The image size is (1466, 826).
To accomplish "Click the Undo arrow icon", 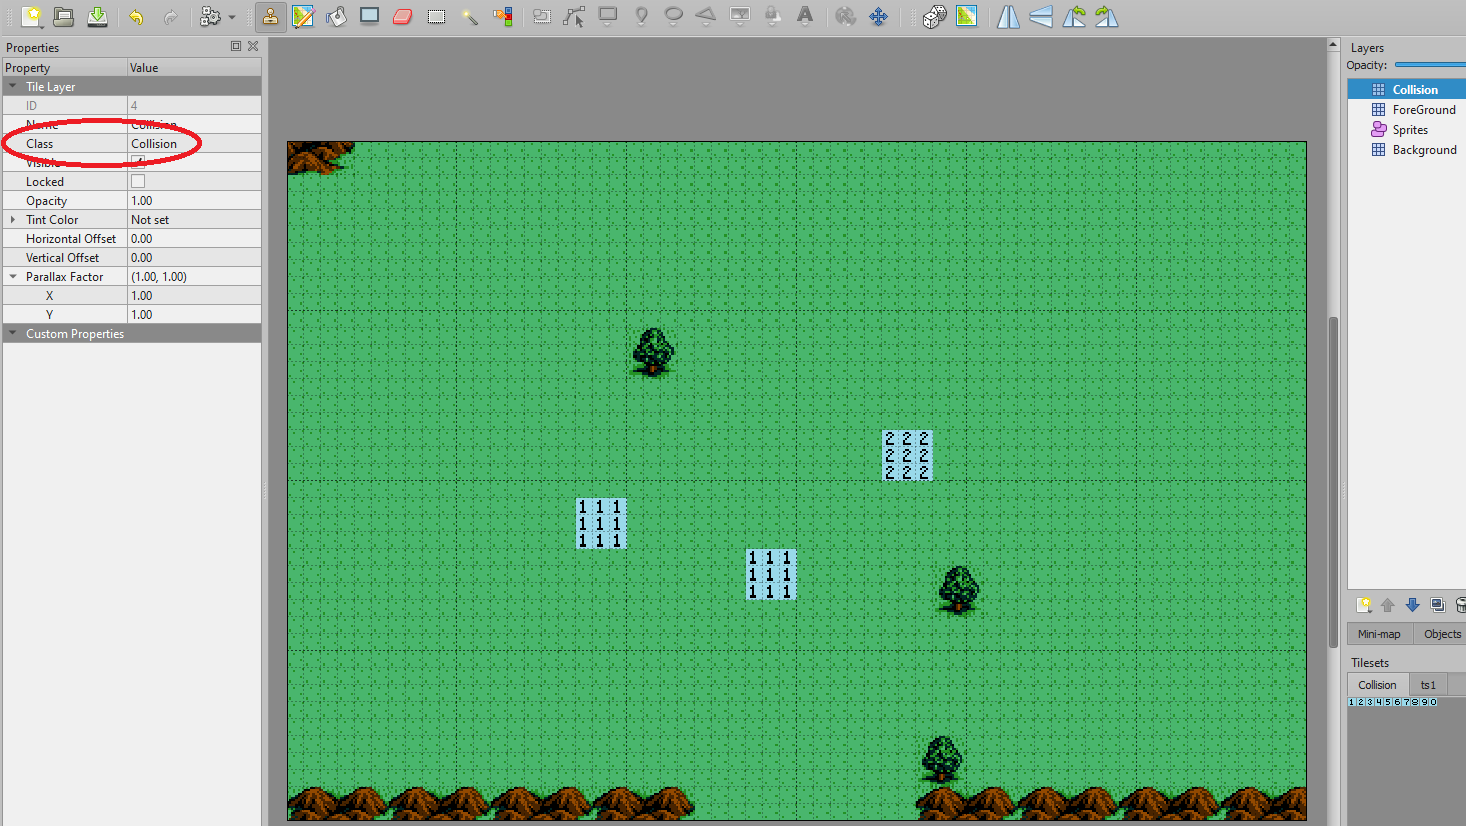I will click(x=136, y=17).
